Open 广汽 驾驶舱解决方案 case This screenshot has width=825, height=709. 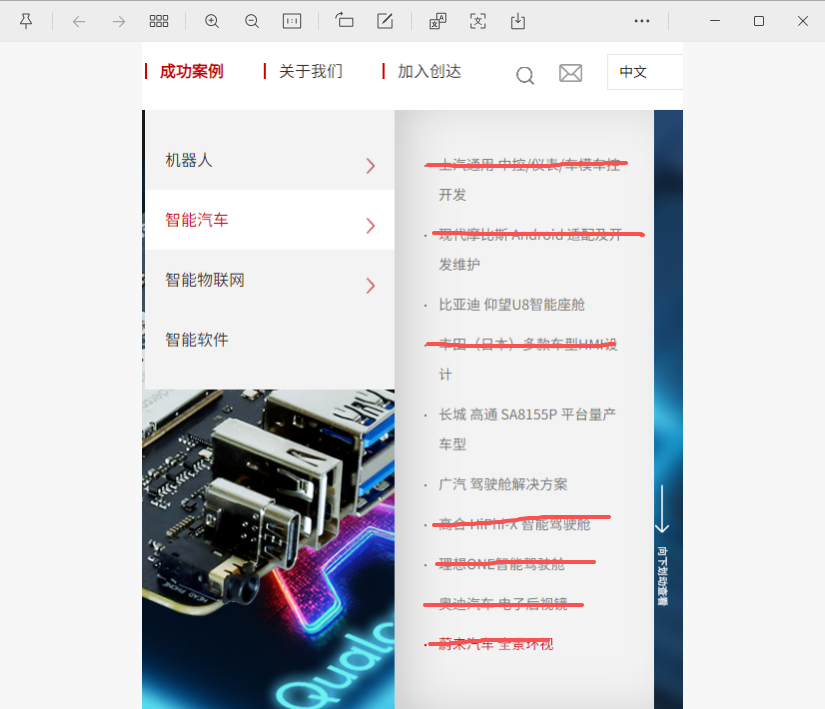[x=503, y=484]
